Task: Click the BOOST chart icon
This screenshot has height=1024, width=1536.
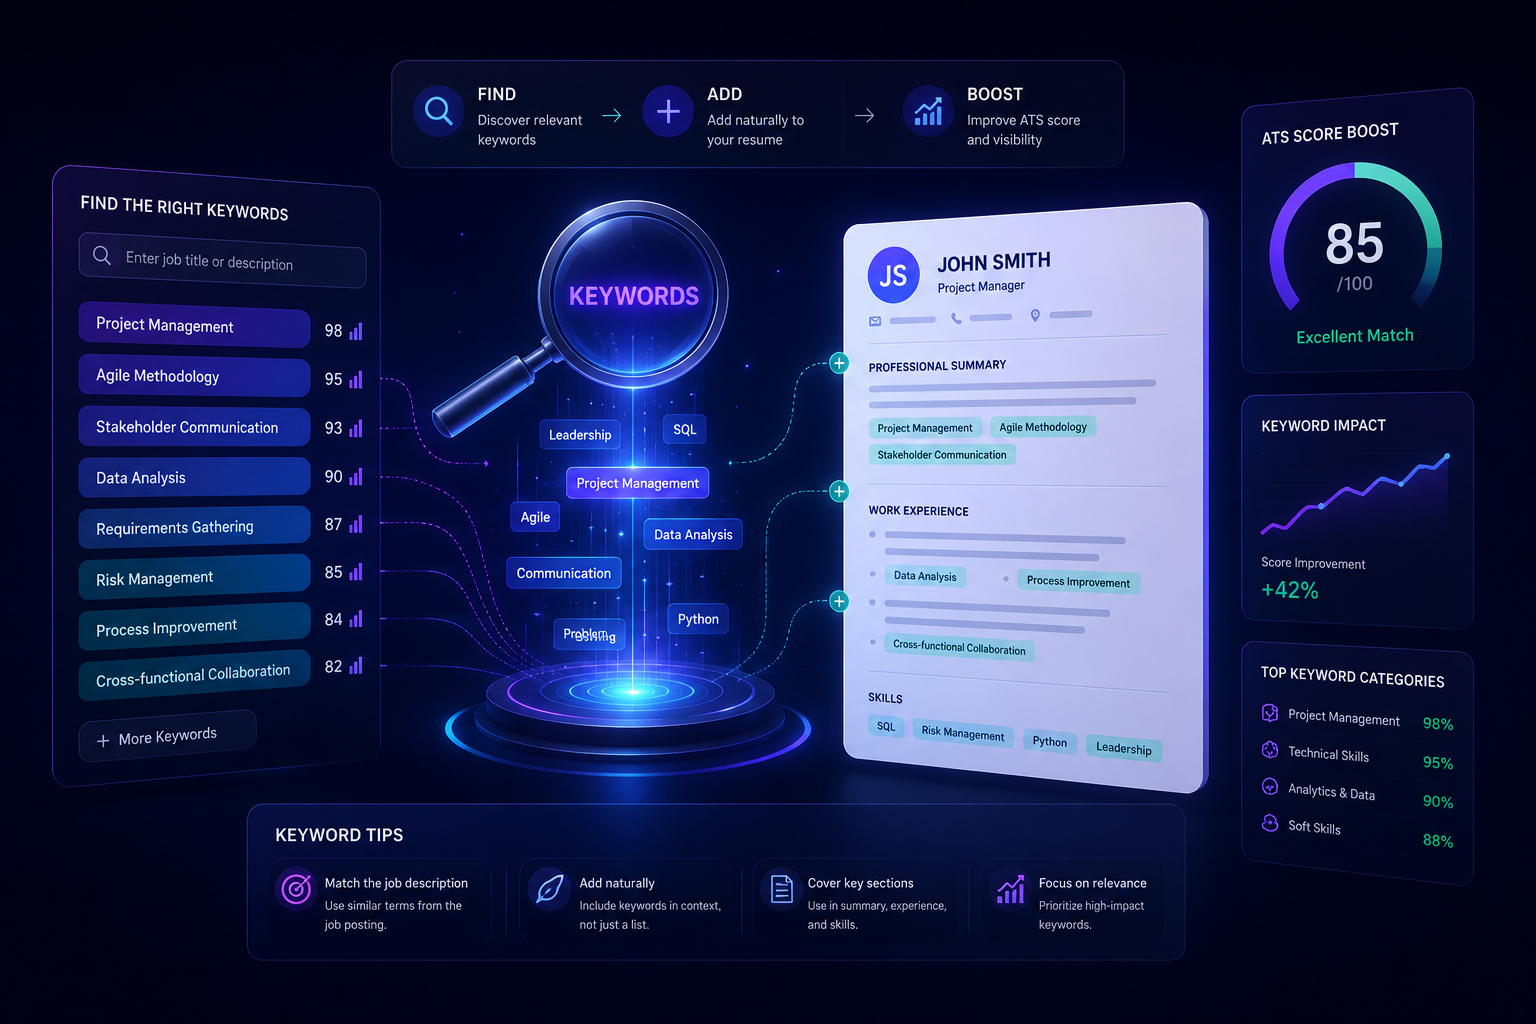Action: point(928,111)
